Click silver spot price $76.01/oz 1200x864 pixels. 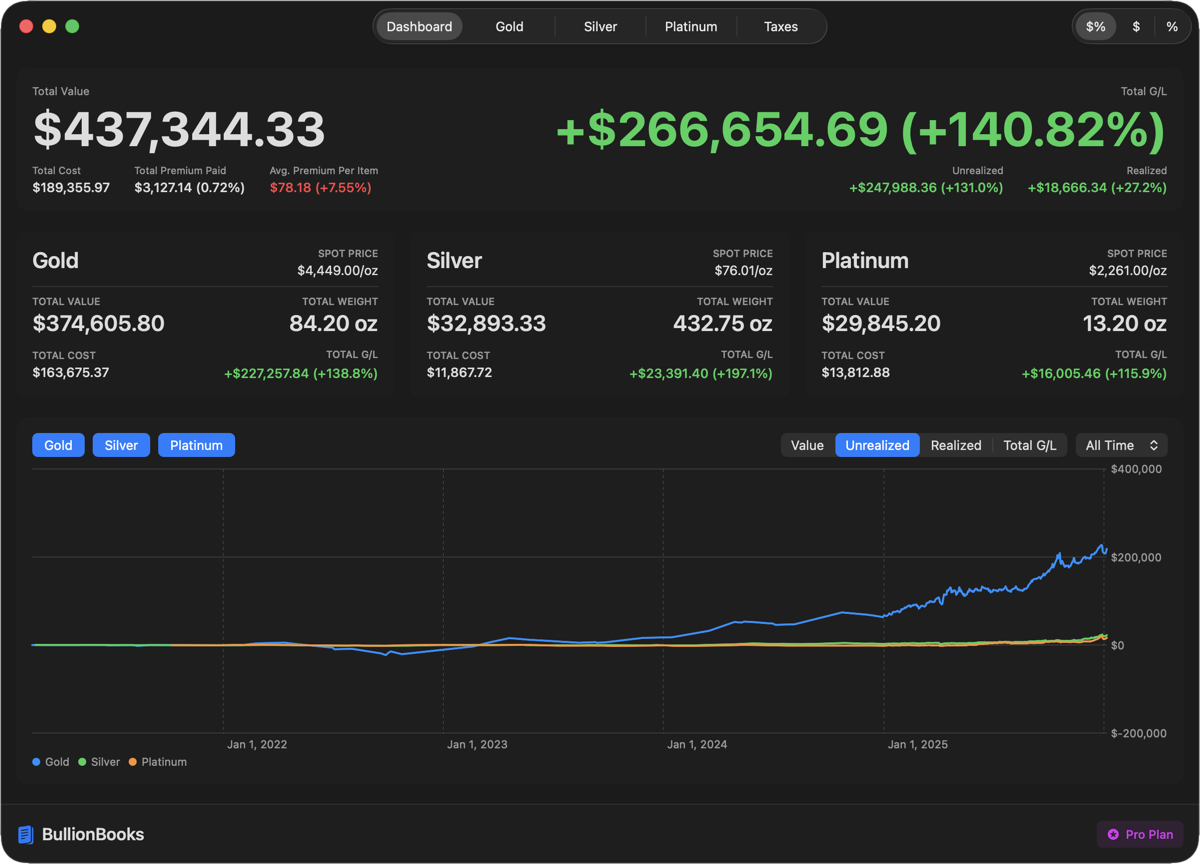pos(743,270)
